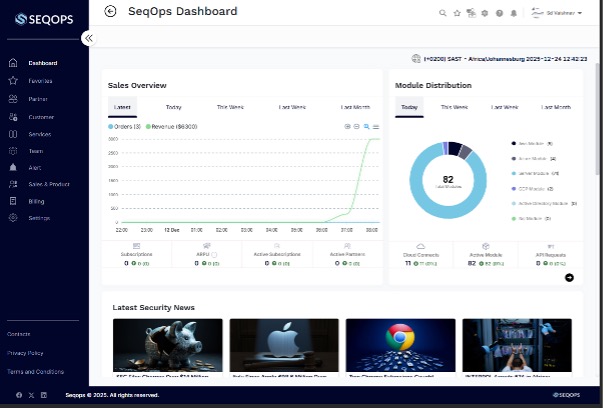Open search from the header magnifier icon
Viewport: 604px width, 408px height.
coord(443,13)
